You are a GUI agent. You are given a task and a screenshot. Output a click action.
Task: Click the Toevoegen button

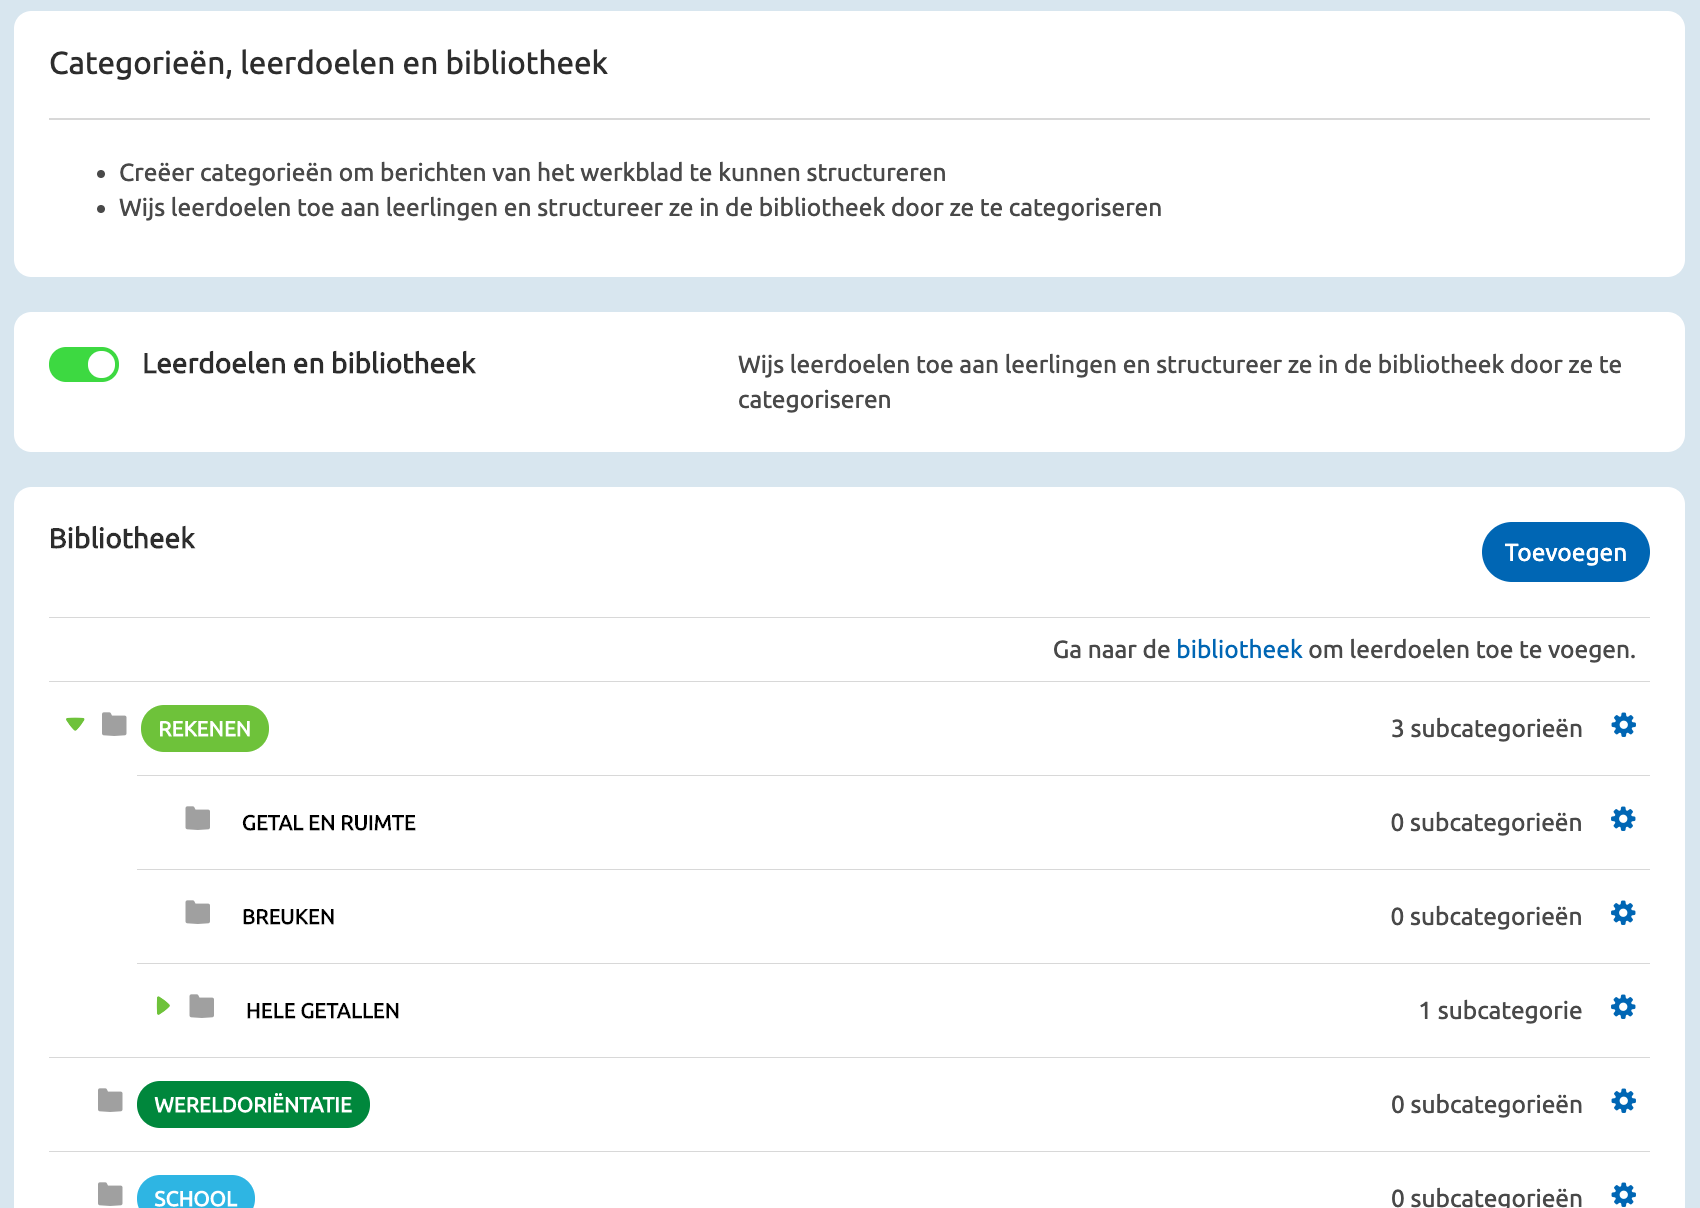[1565, 552]
